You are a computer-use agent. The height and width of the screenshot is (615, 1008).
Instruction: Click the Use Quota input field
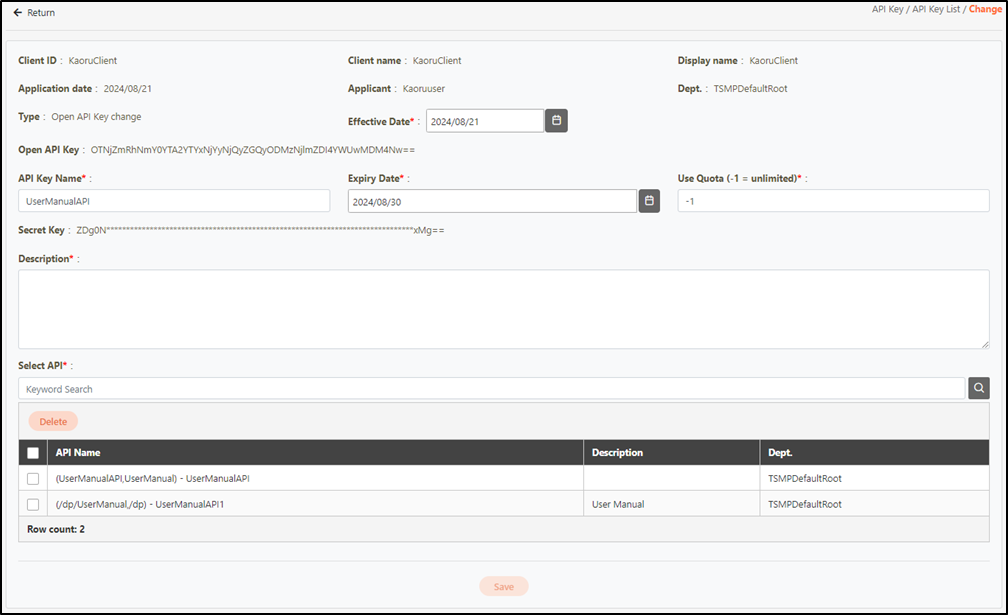click(833, 201)
